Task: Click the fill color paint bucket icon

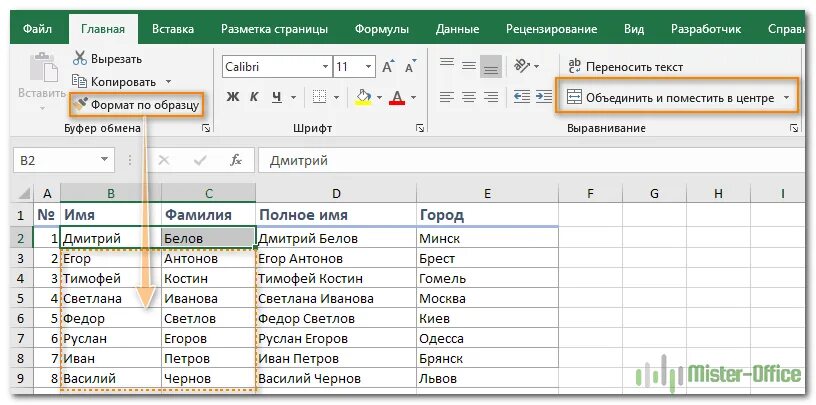Action: point(364,97)
